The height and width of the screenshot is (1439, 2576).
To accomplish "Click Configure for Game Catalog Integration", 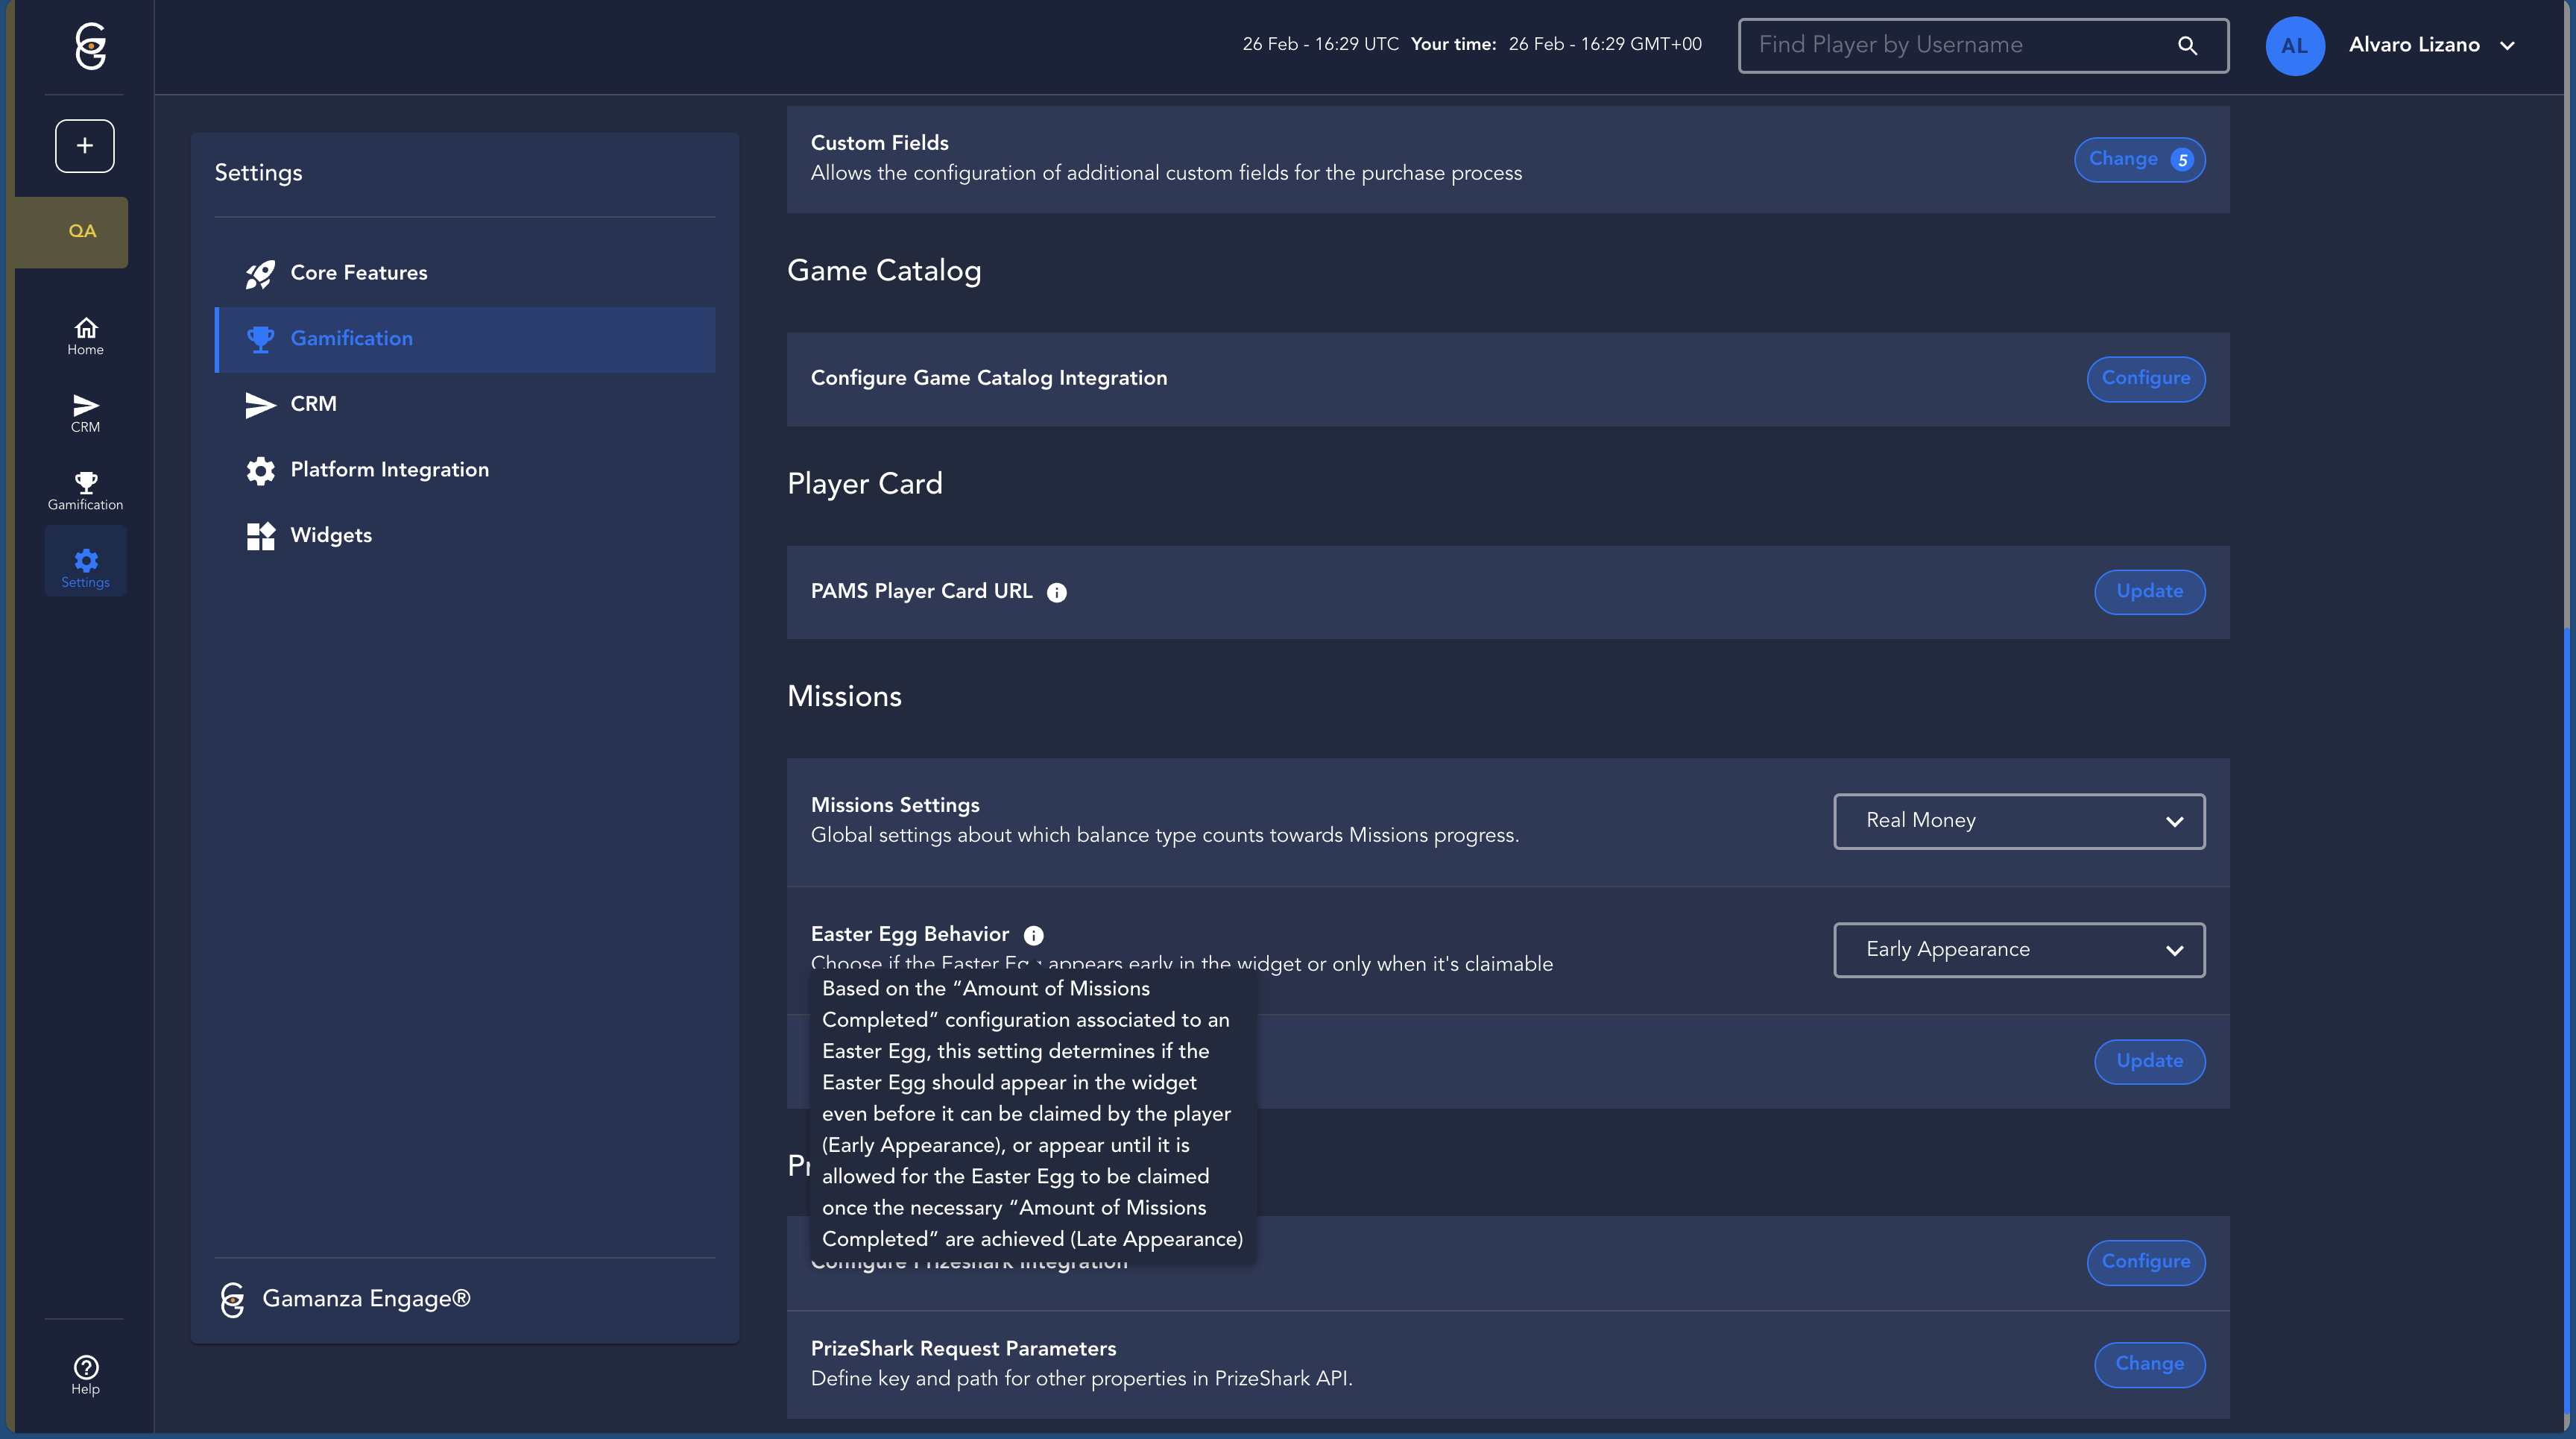I will click(2145, 378).
